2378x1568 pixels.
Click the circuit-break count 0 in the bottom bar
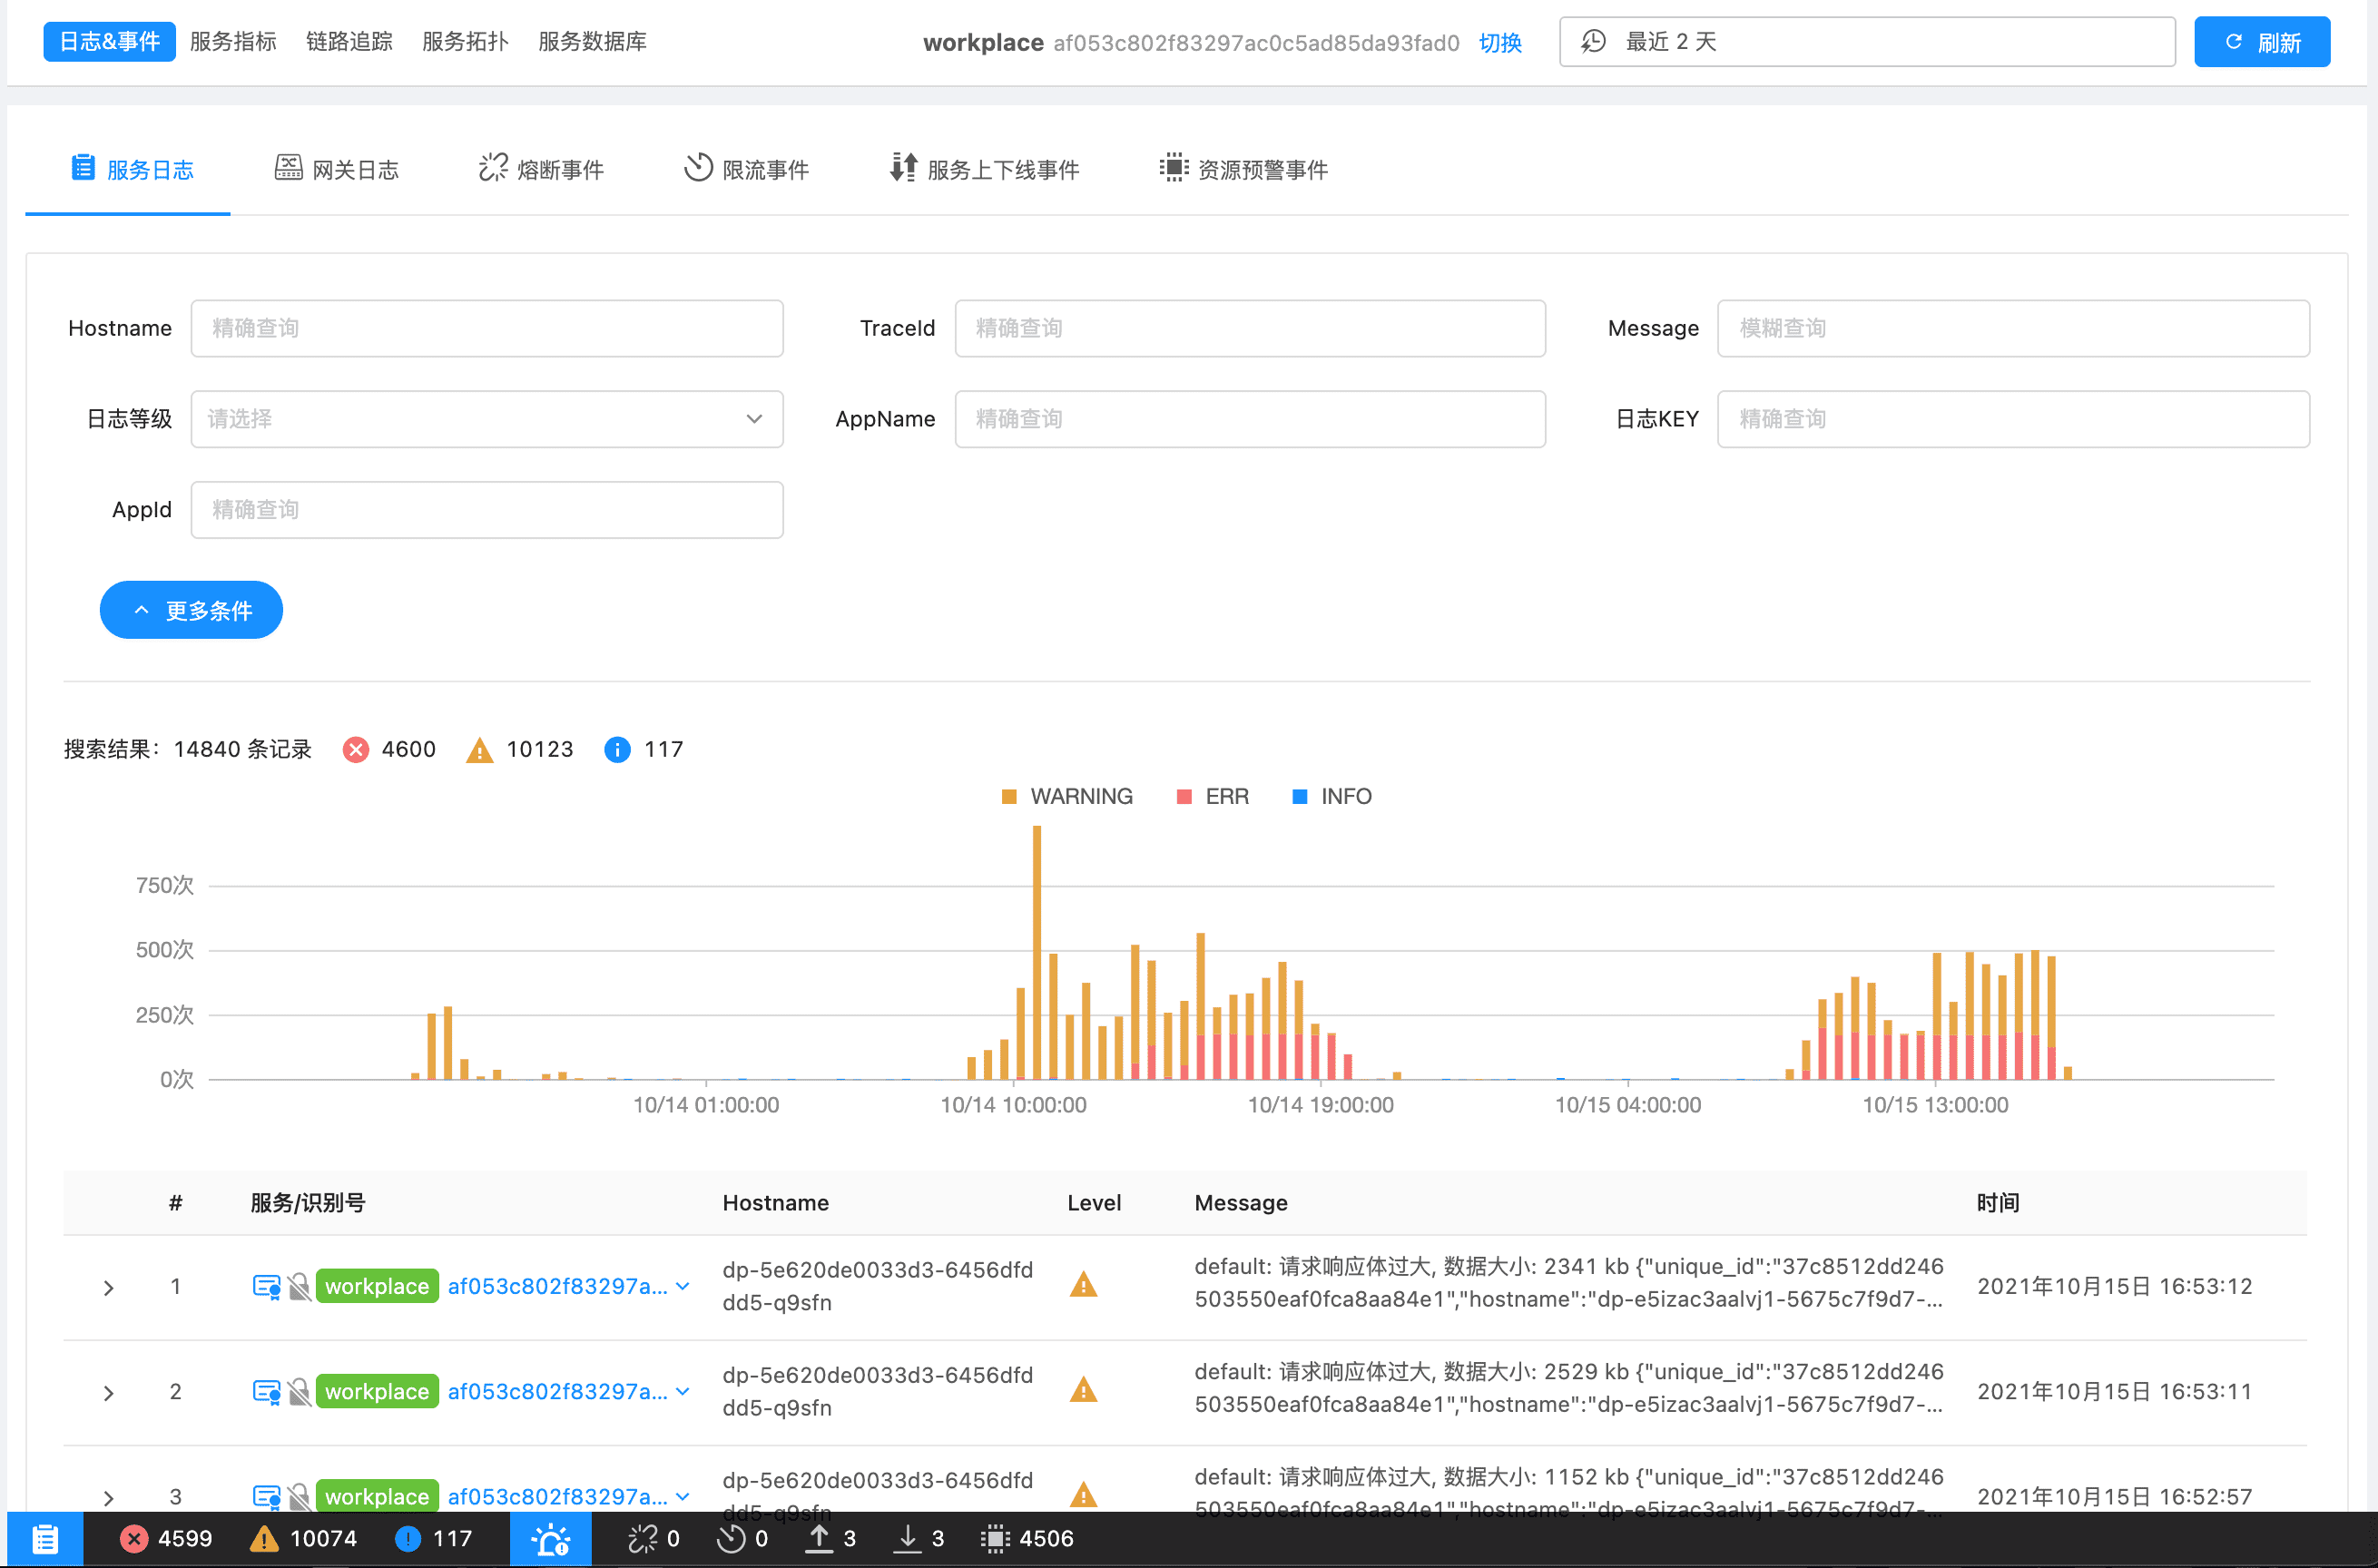tap(654, 1538)
